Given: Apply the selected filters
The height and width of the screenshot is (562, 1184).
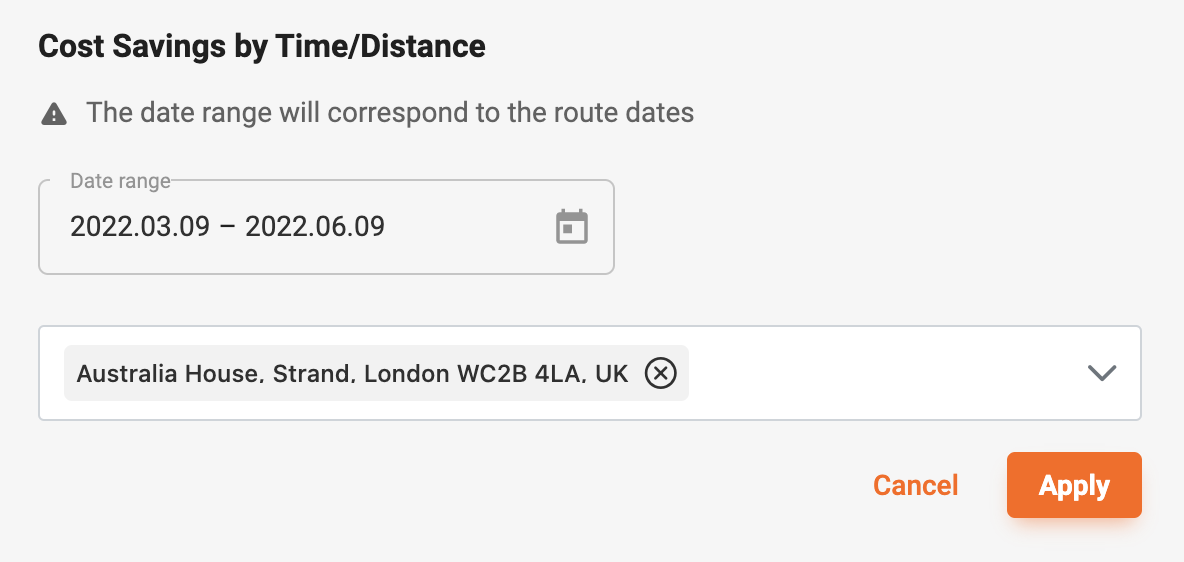Looking at the screenshot, I should coord(1074,485).
